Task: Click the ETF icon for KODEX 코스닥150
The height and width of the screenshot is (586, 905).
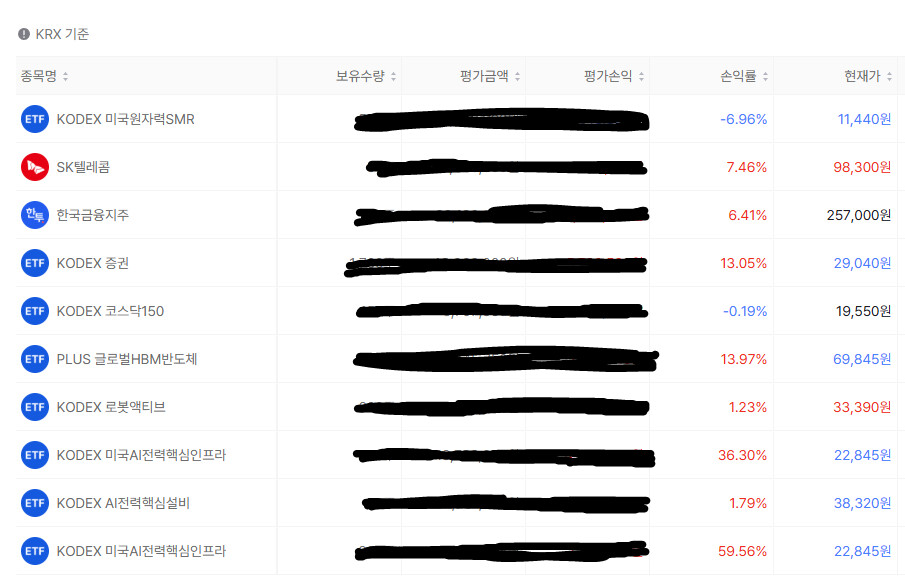Action: click(35, 311)
